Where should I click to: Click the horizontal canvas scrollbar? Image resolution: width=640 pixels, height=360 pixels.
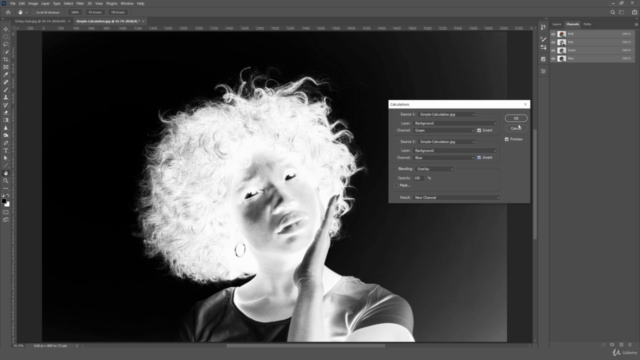305,346
